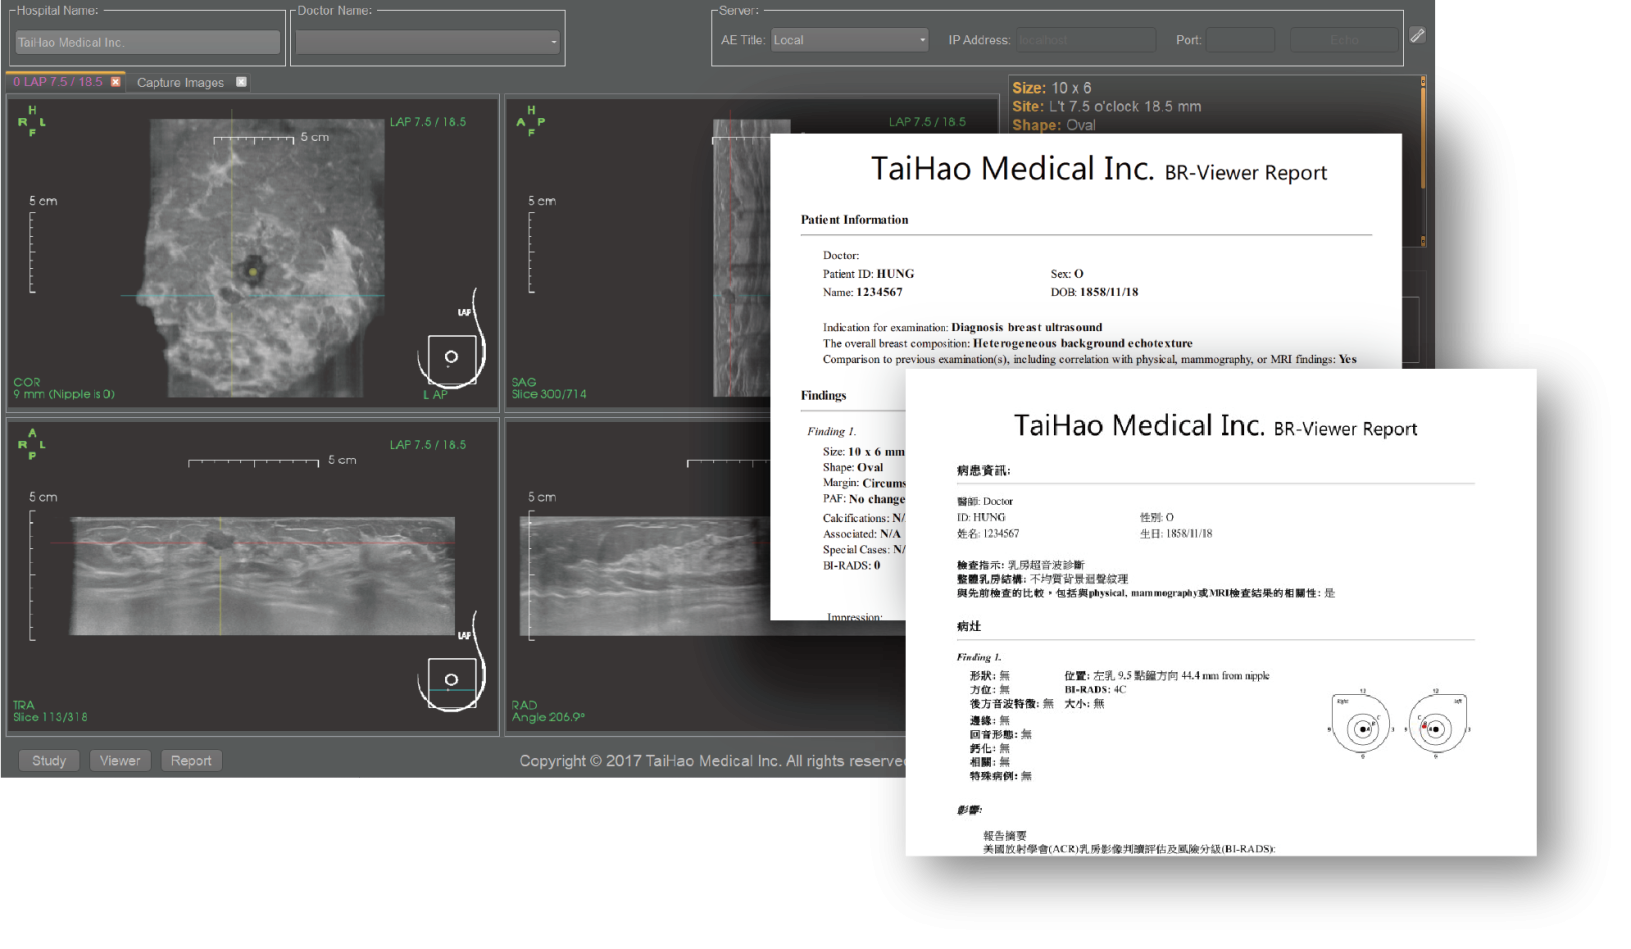Viewport: 1631px width, 949px height.
Task: Click the 'TRA Slice 113/318' label
Action: [50, 711]
